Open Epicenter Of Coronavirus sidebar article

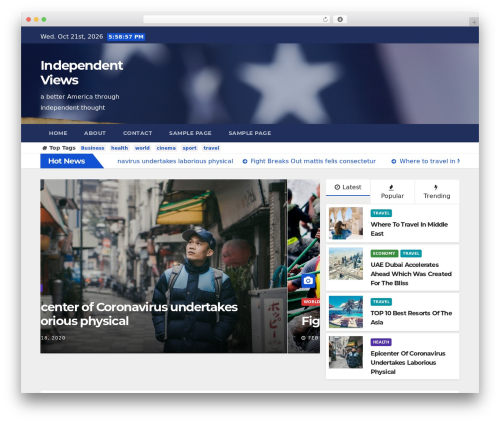click(x=408, y=363)
